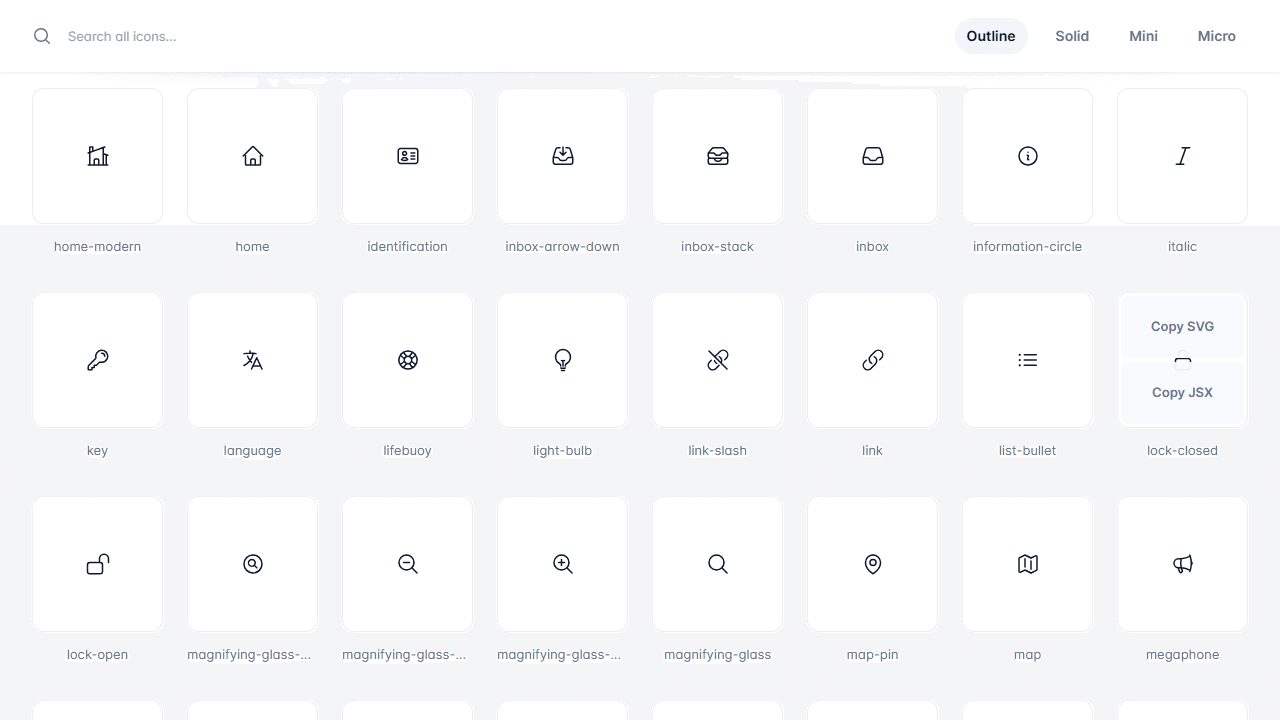The width and height of the screenshot is (1280, 720).
Task: Switch to the Solid icon style
Action: pos(1072,36)
